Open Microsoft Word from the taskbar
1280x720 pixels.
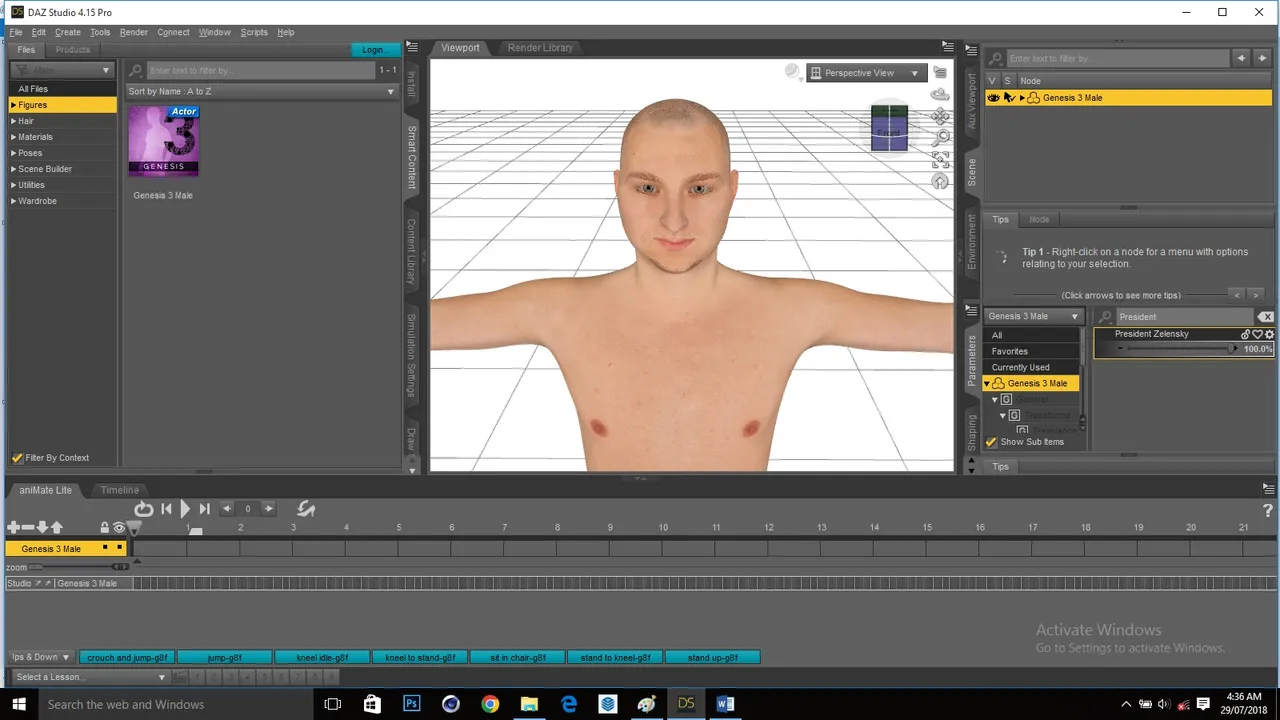pyautogui.click(x=725, y=704)
